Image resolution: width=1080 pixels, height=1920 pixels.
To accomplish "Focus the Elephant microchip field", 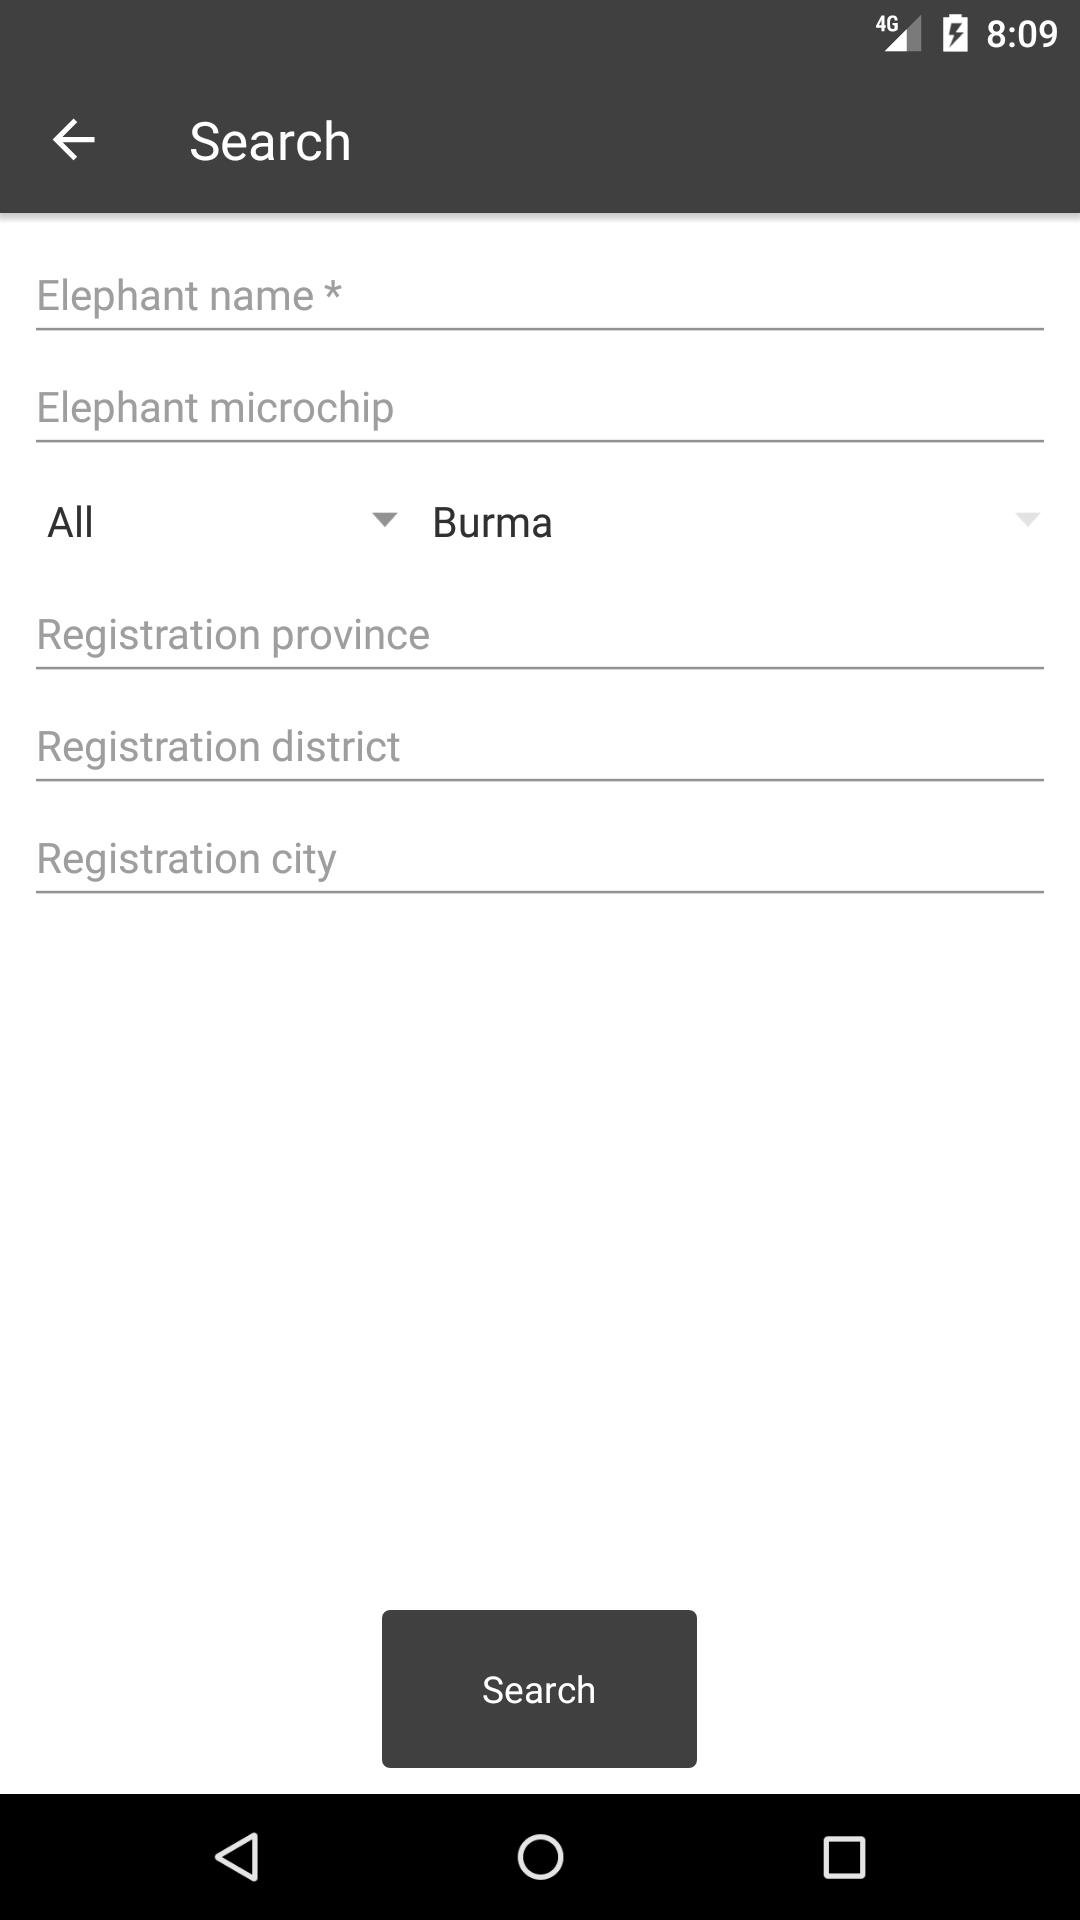I will click(x=540, y=408).
